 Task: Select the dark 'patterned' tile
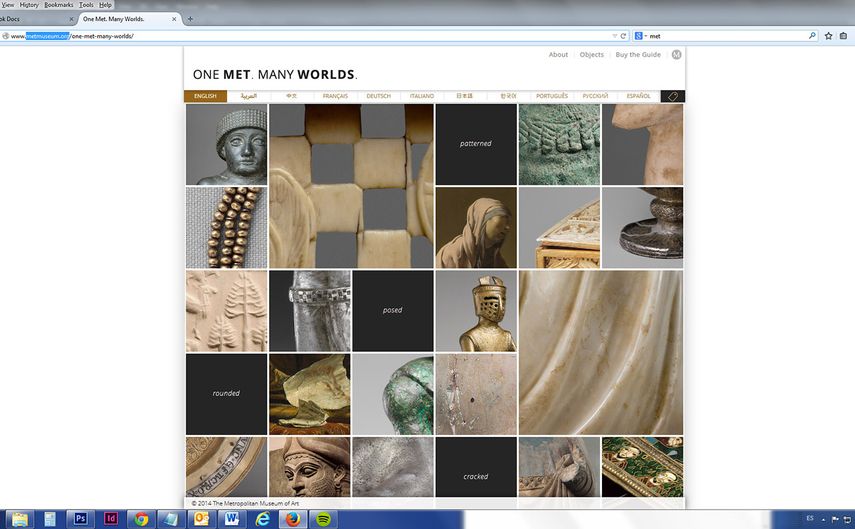(x=476, y=144)
